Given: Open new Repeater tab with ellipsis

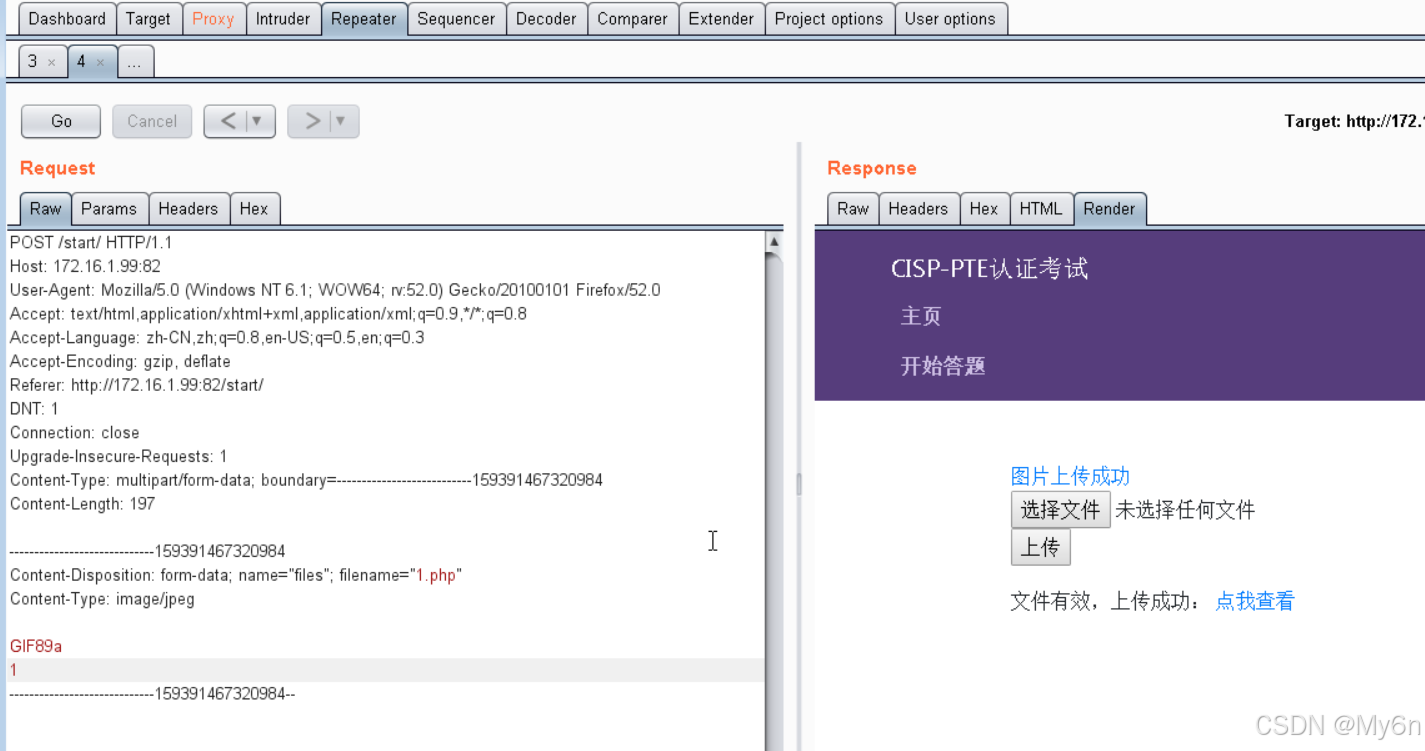Looking at the screenshot, I should point(135,62).
